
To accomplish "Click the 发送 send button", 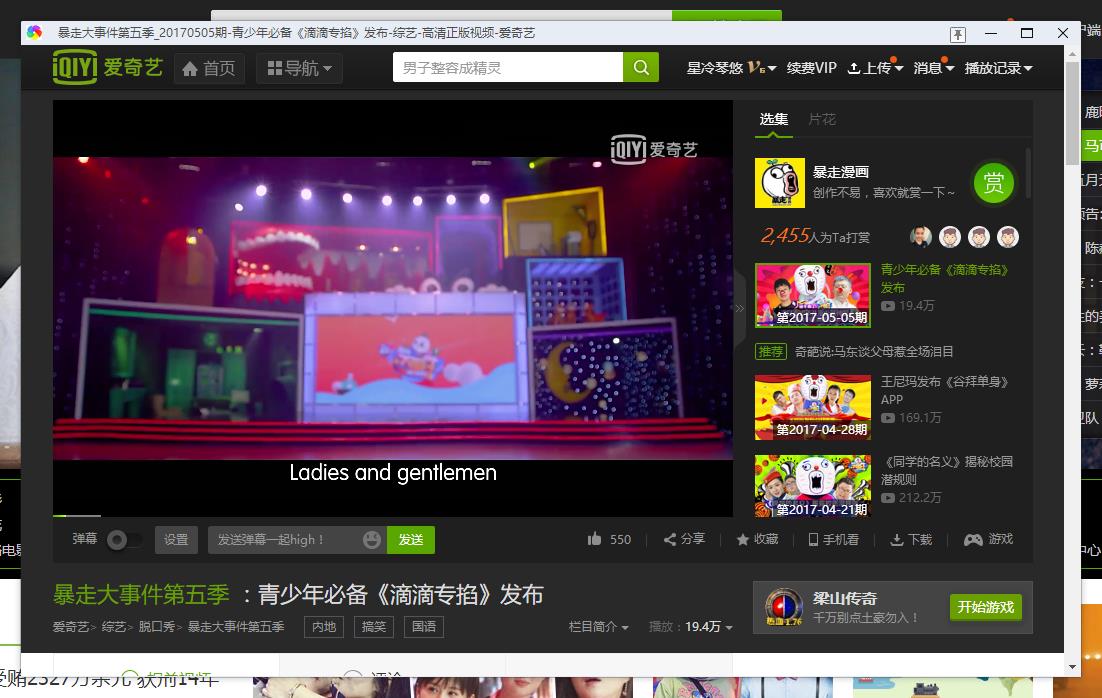I will [x=410, y=540].
